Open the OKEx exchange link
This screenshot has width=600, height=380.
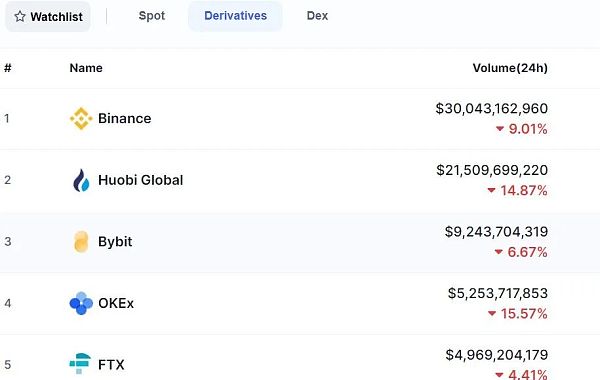(116, 303)
